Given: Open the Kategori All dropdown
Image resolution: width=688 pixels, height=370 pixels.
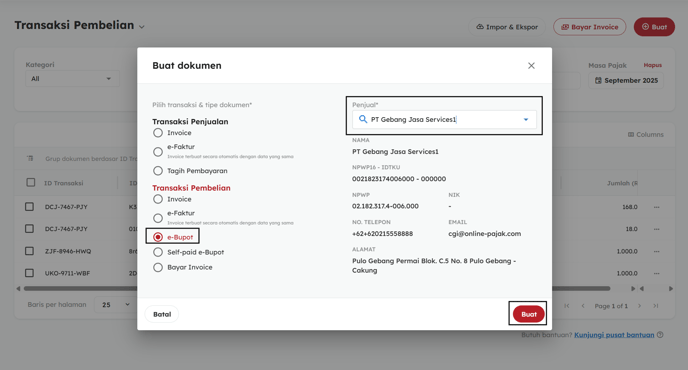Looking at the screenshot, I should point(72,79).
